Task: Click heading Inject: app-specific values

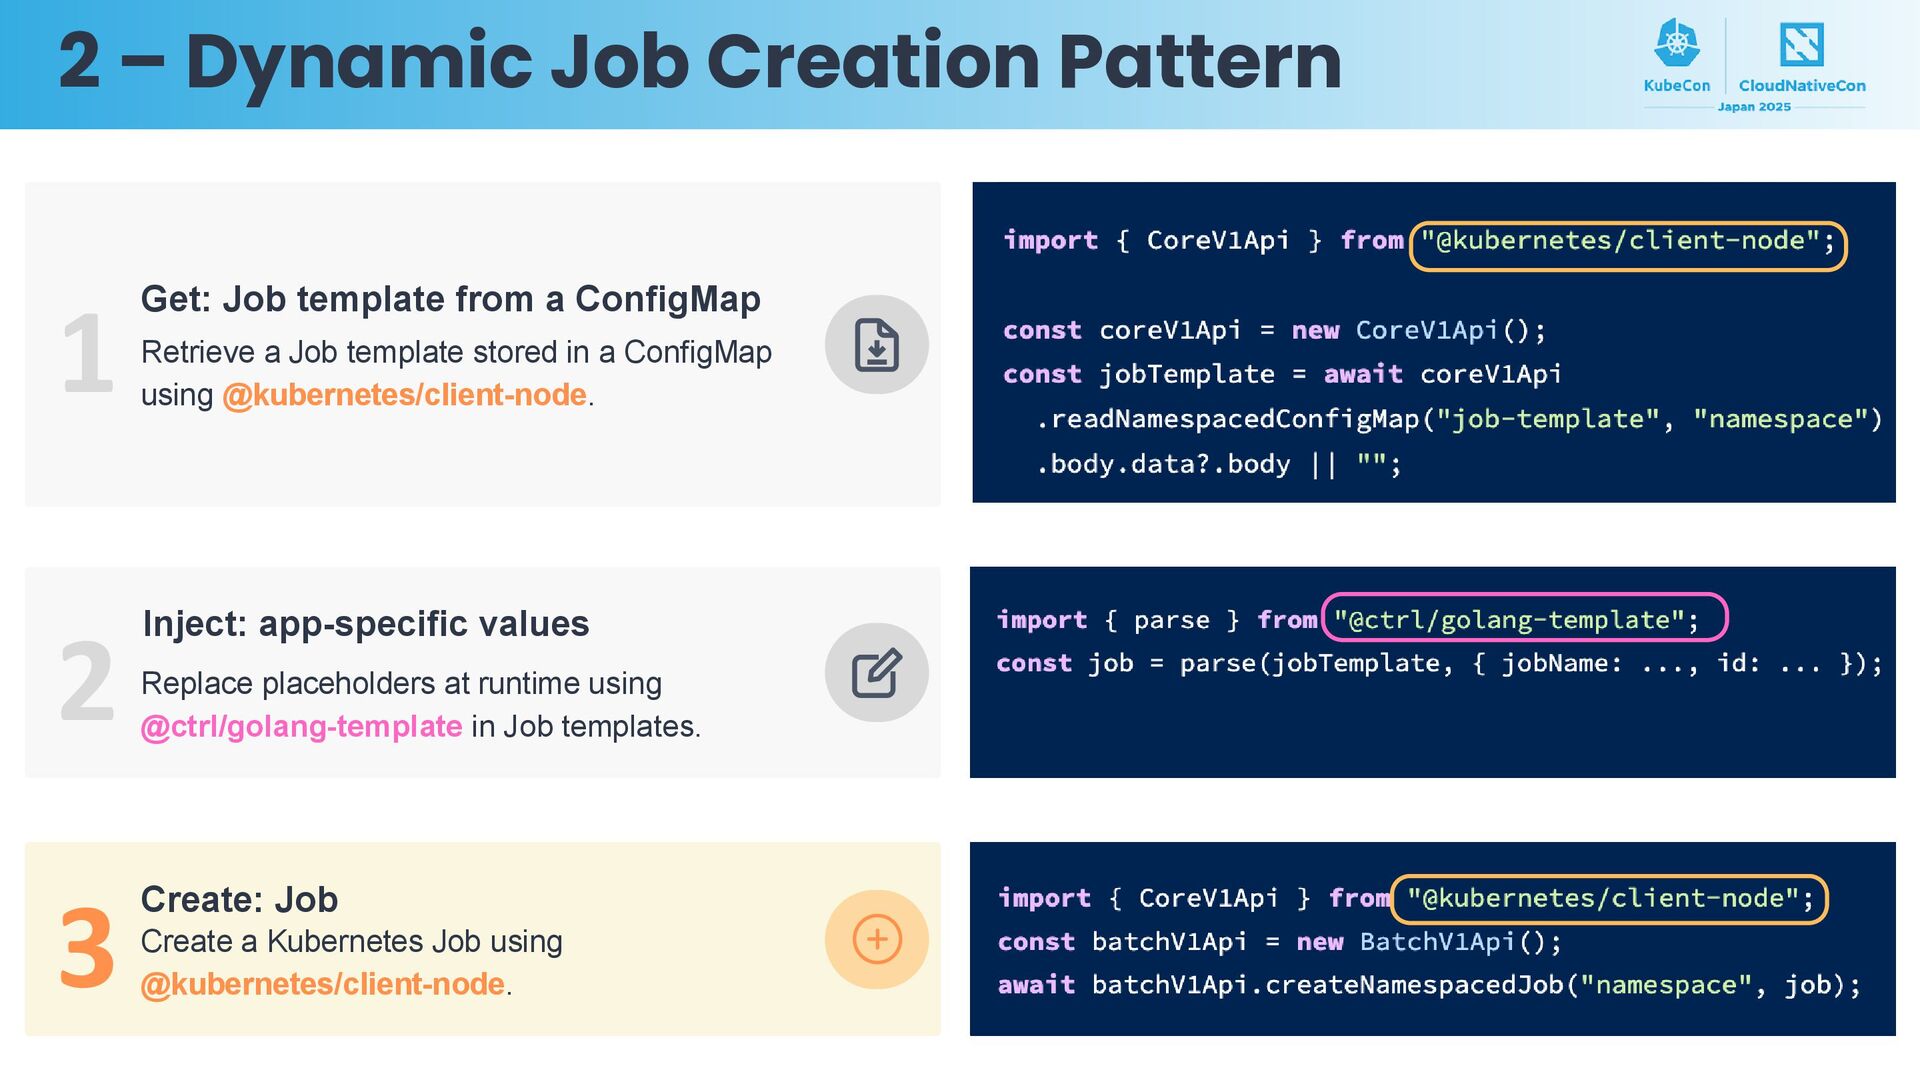Action: (366, 623)
